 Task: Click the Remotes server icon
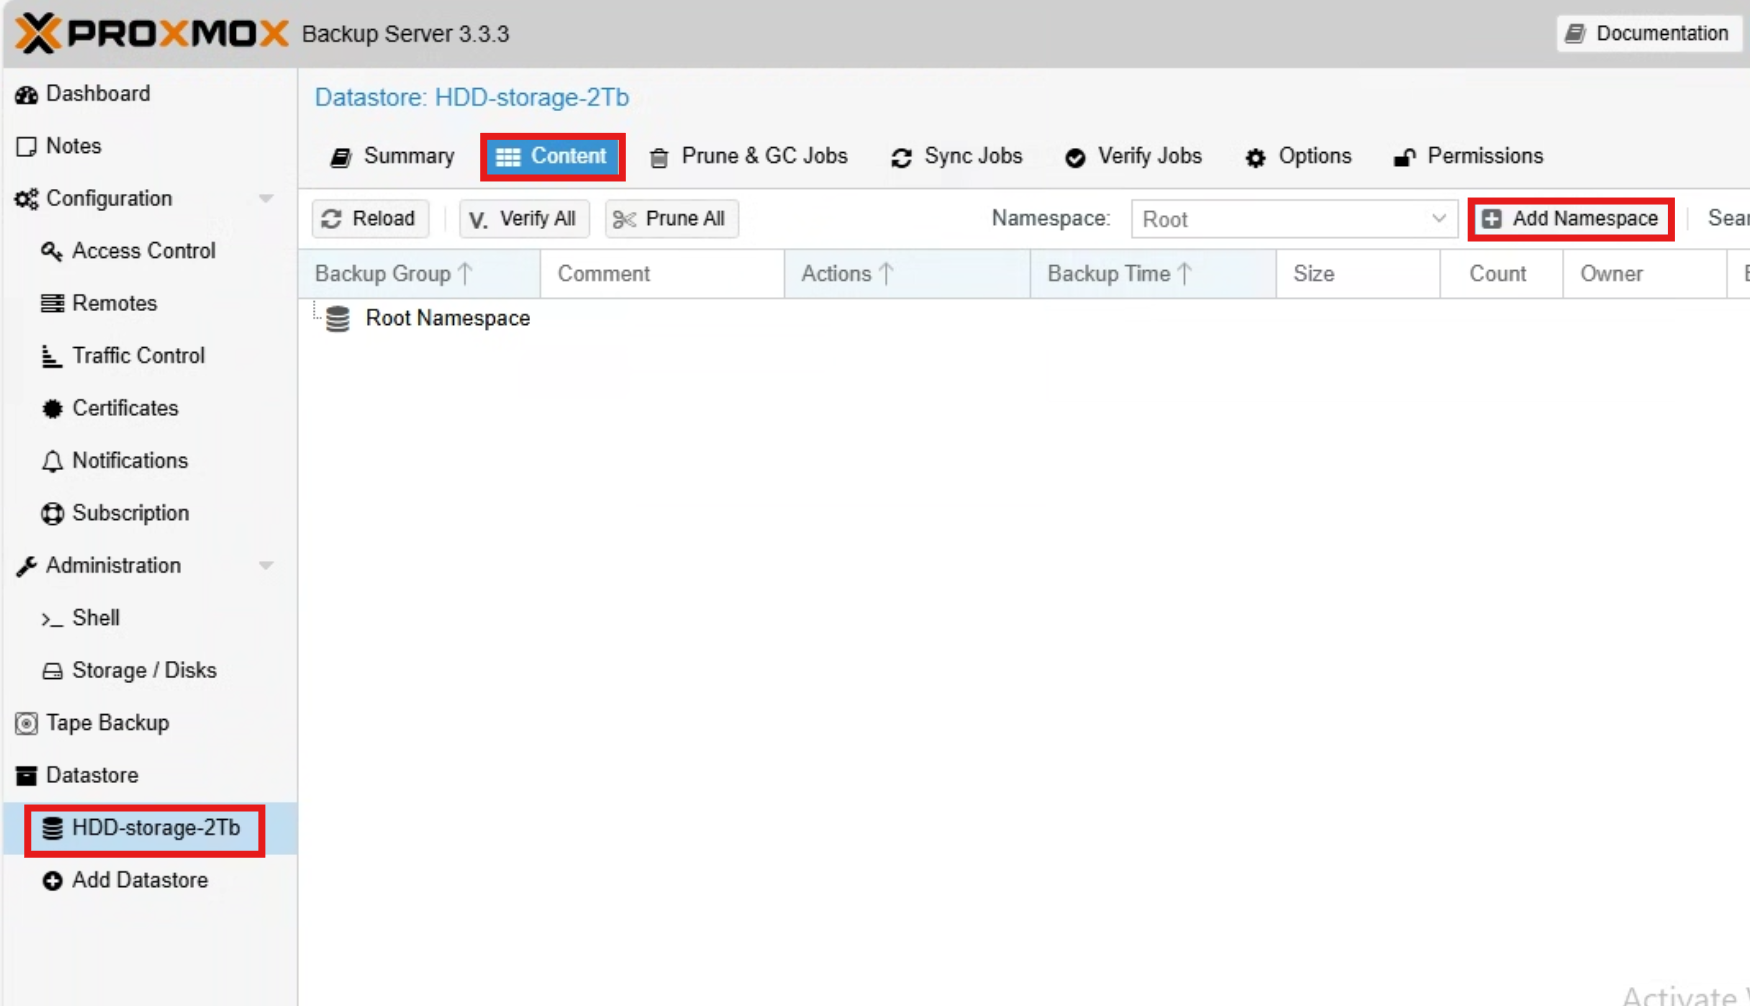click(52, 303)
